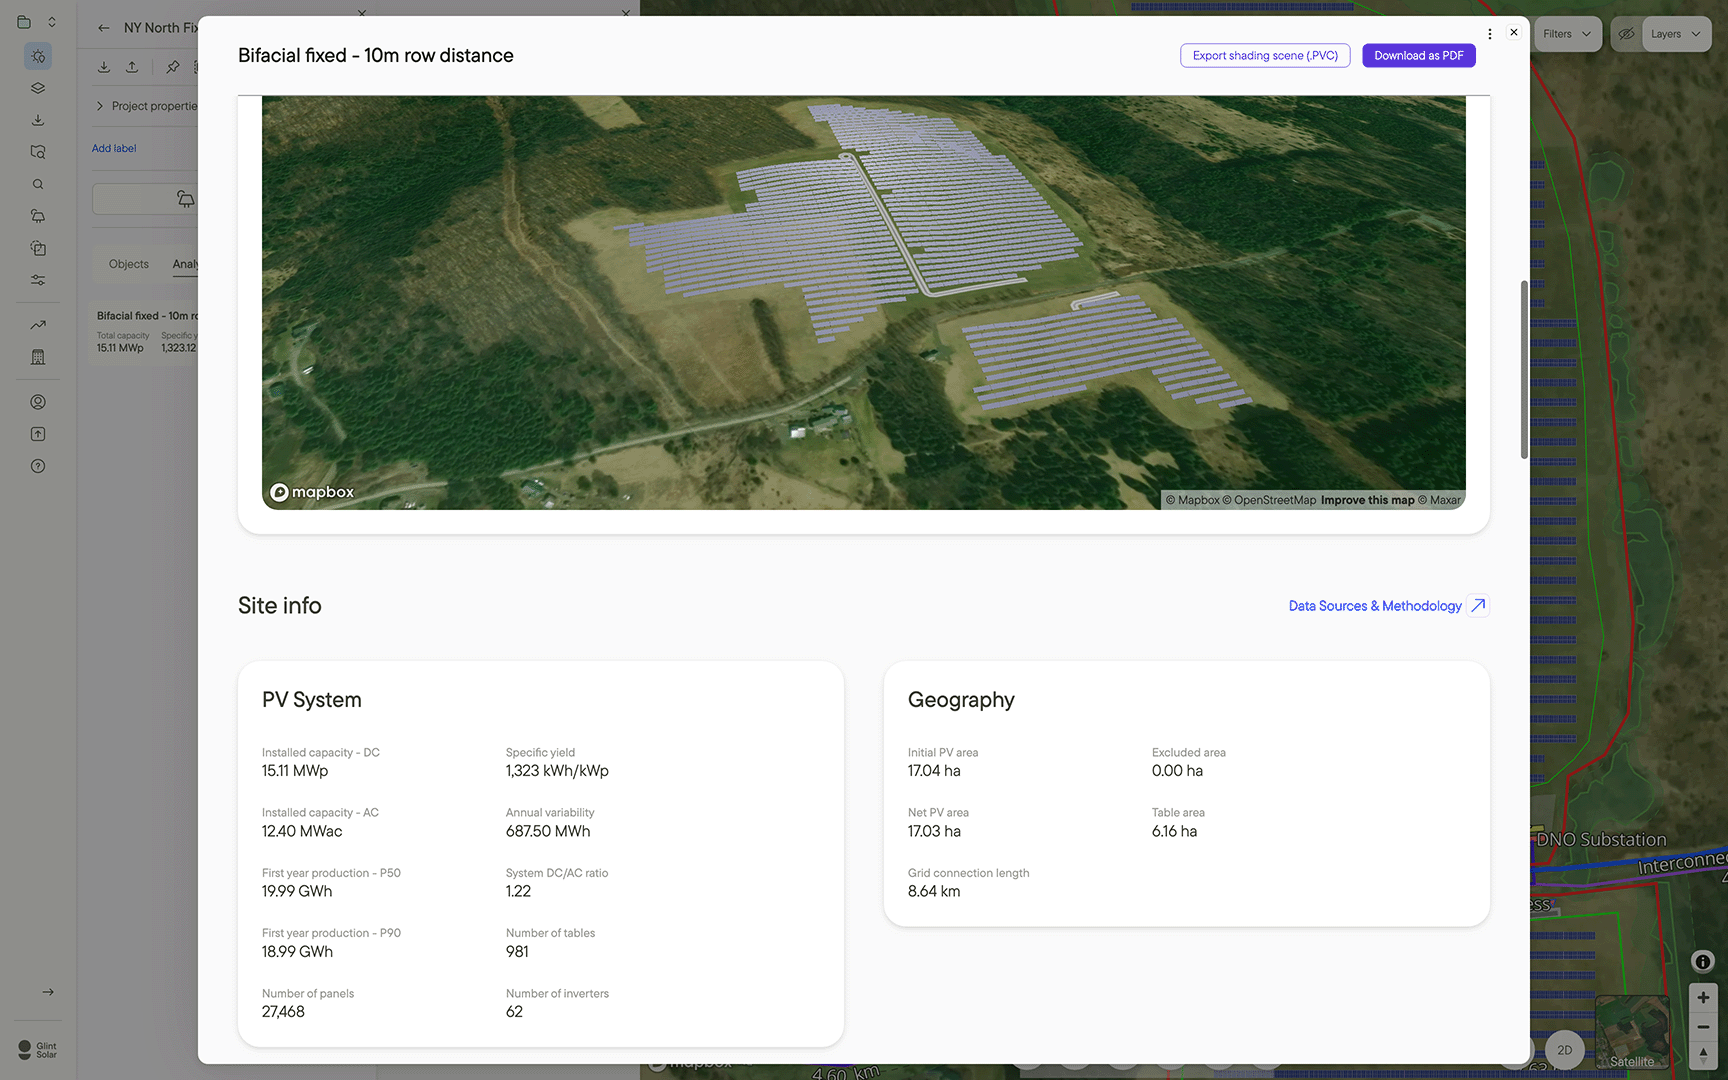Select the Satellite basemap thumbnail
Viewport: 1728px width, 1080px height.
pyautogui.click(x=1631, y=1032)
